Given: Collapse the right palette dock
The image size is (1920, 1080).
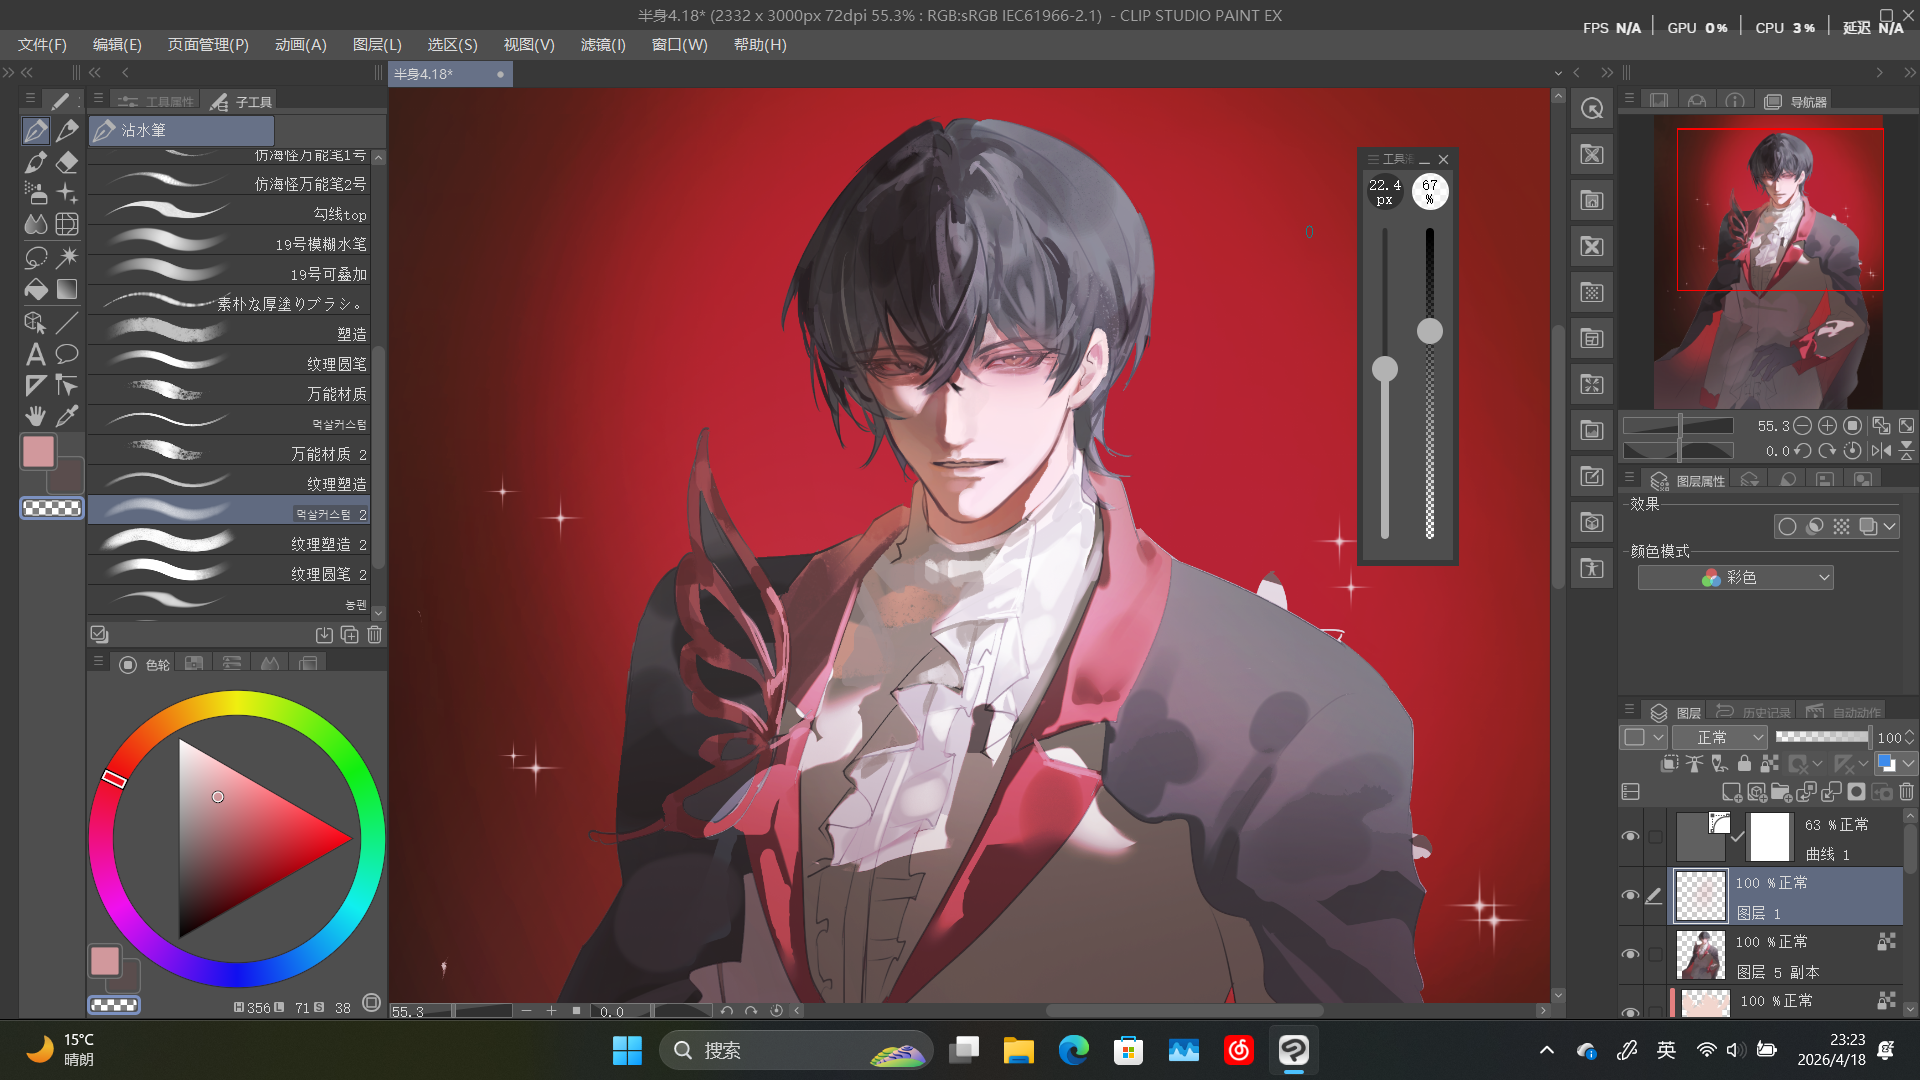Looking at the screenshot, I should click(1909, 72).
